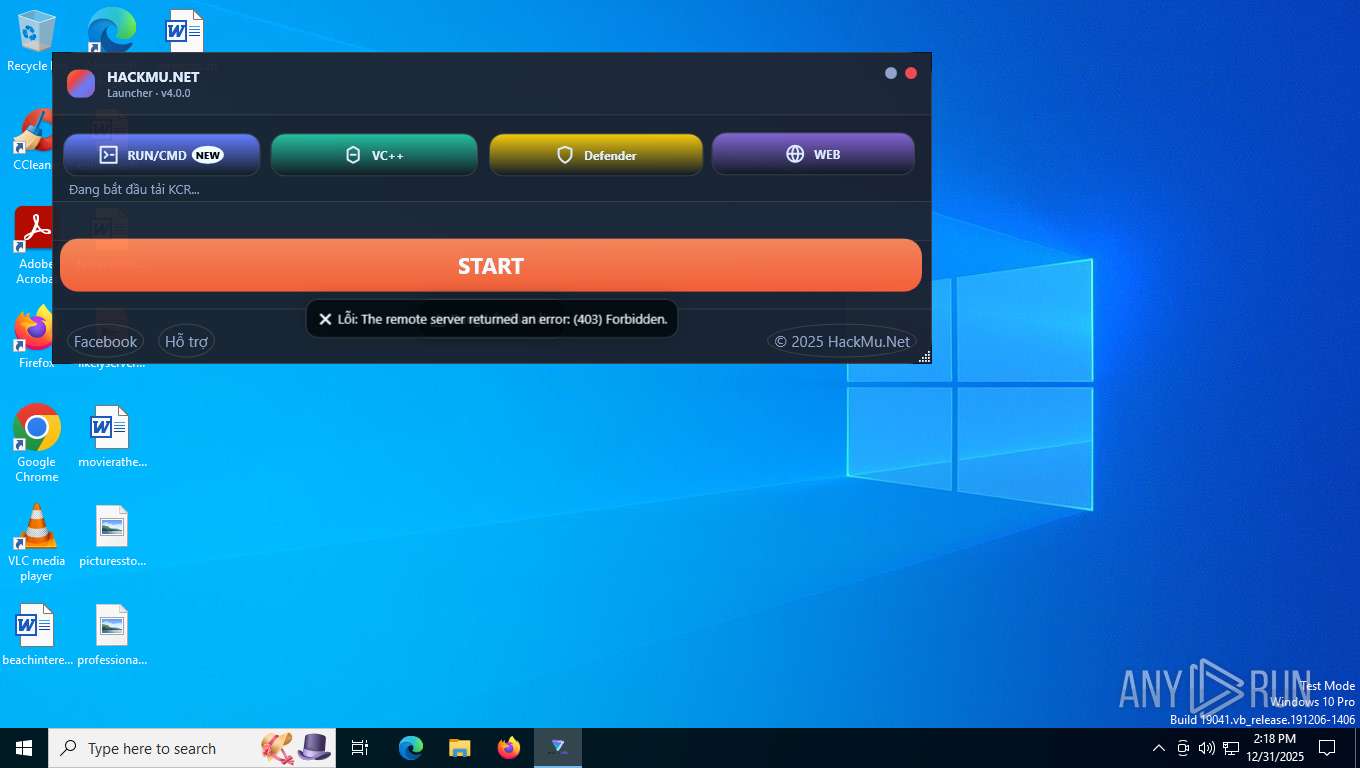
Task: Click the resize grip of launcher window
Action: click(924, 356)
